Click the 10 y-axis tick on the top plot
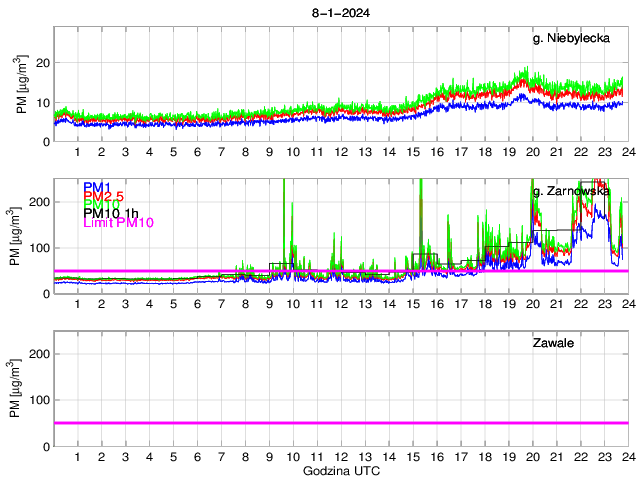Screen dimensions: 640x480 [42, 102]
